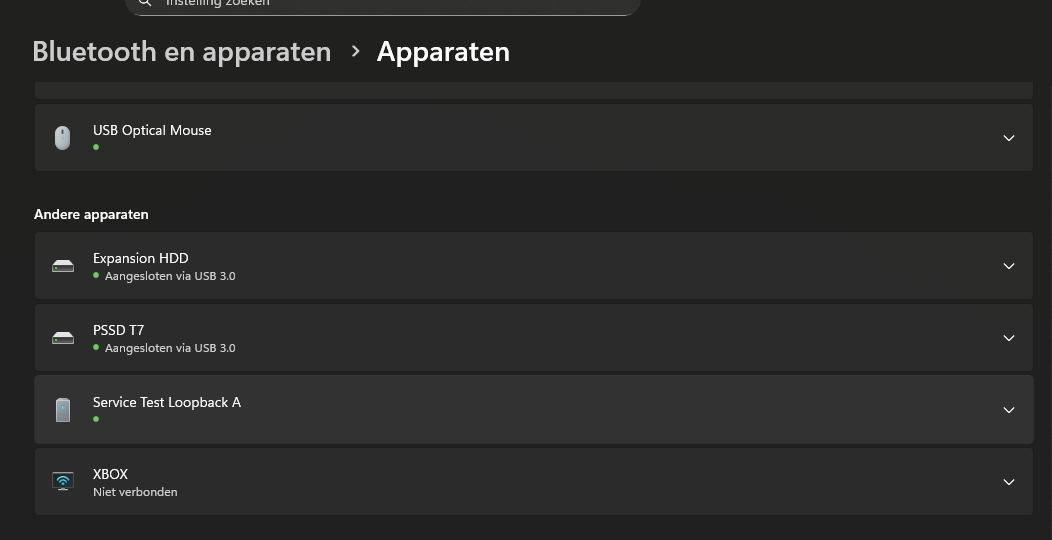
Task: Select the USB Optical Mouse label
Action: click(152, 130)
